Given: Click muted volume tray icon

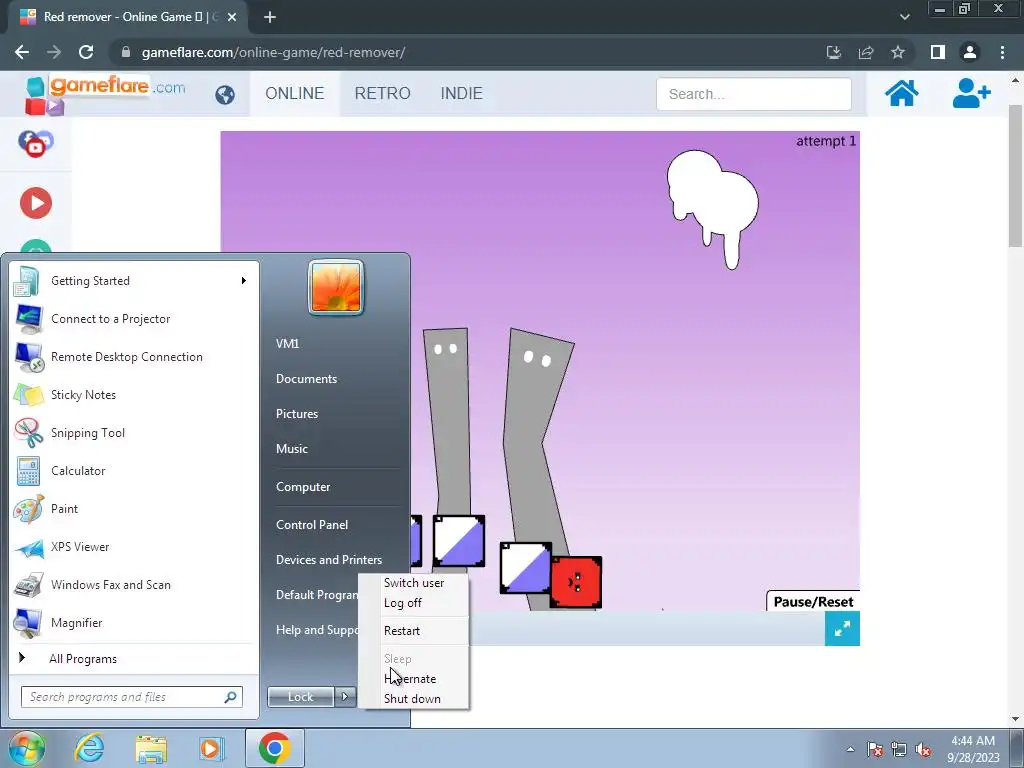Looking at the screenshot, I should pyautogui.click(x=923, y=749).
